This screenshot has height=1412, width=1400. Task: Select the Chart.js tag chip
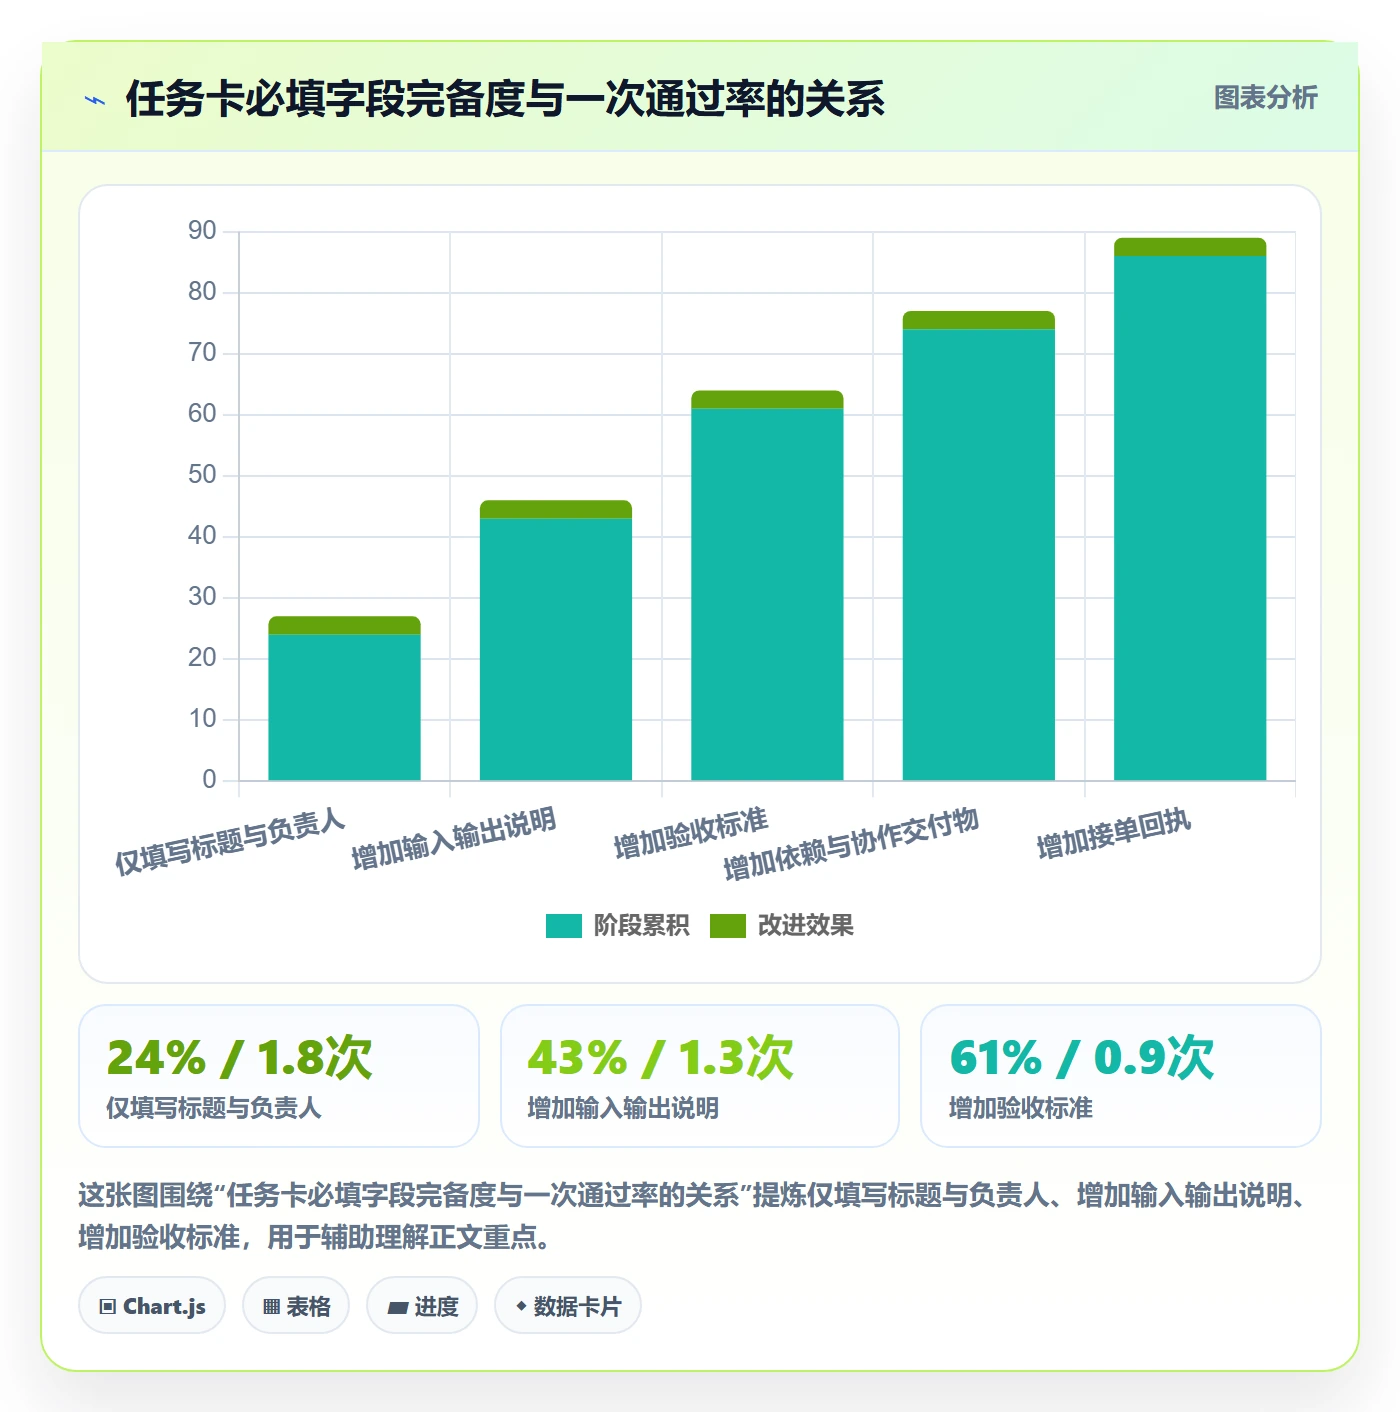tap(152, 1306)
